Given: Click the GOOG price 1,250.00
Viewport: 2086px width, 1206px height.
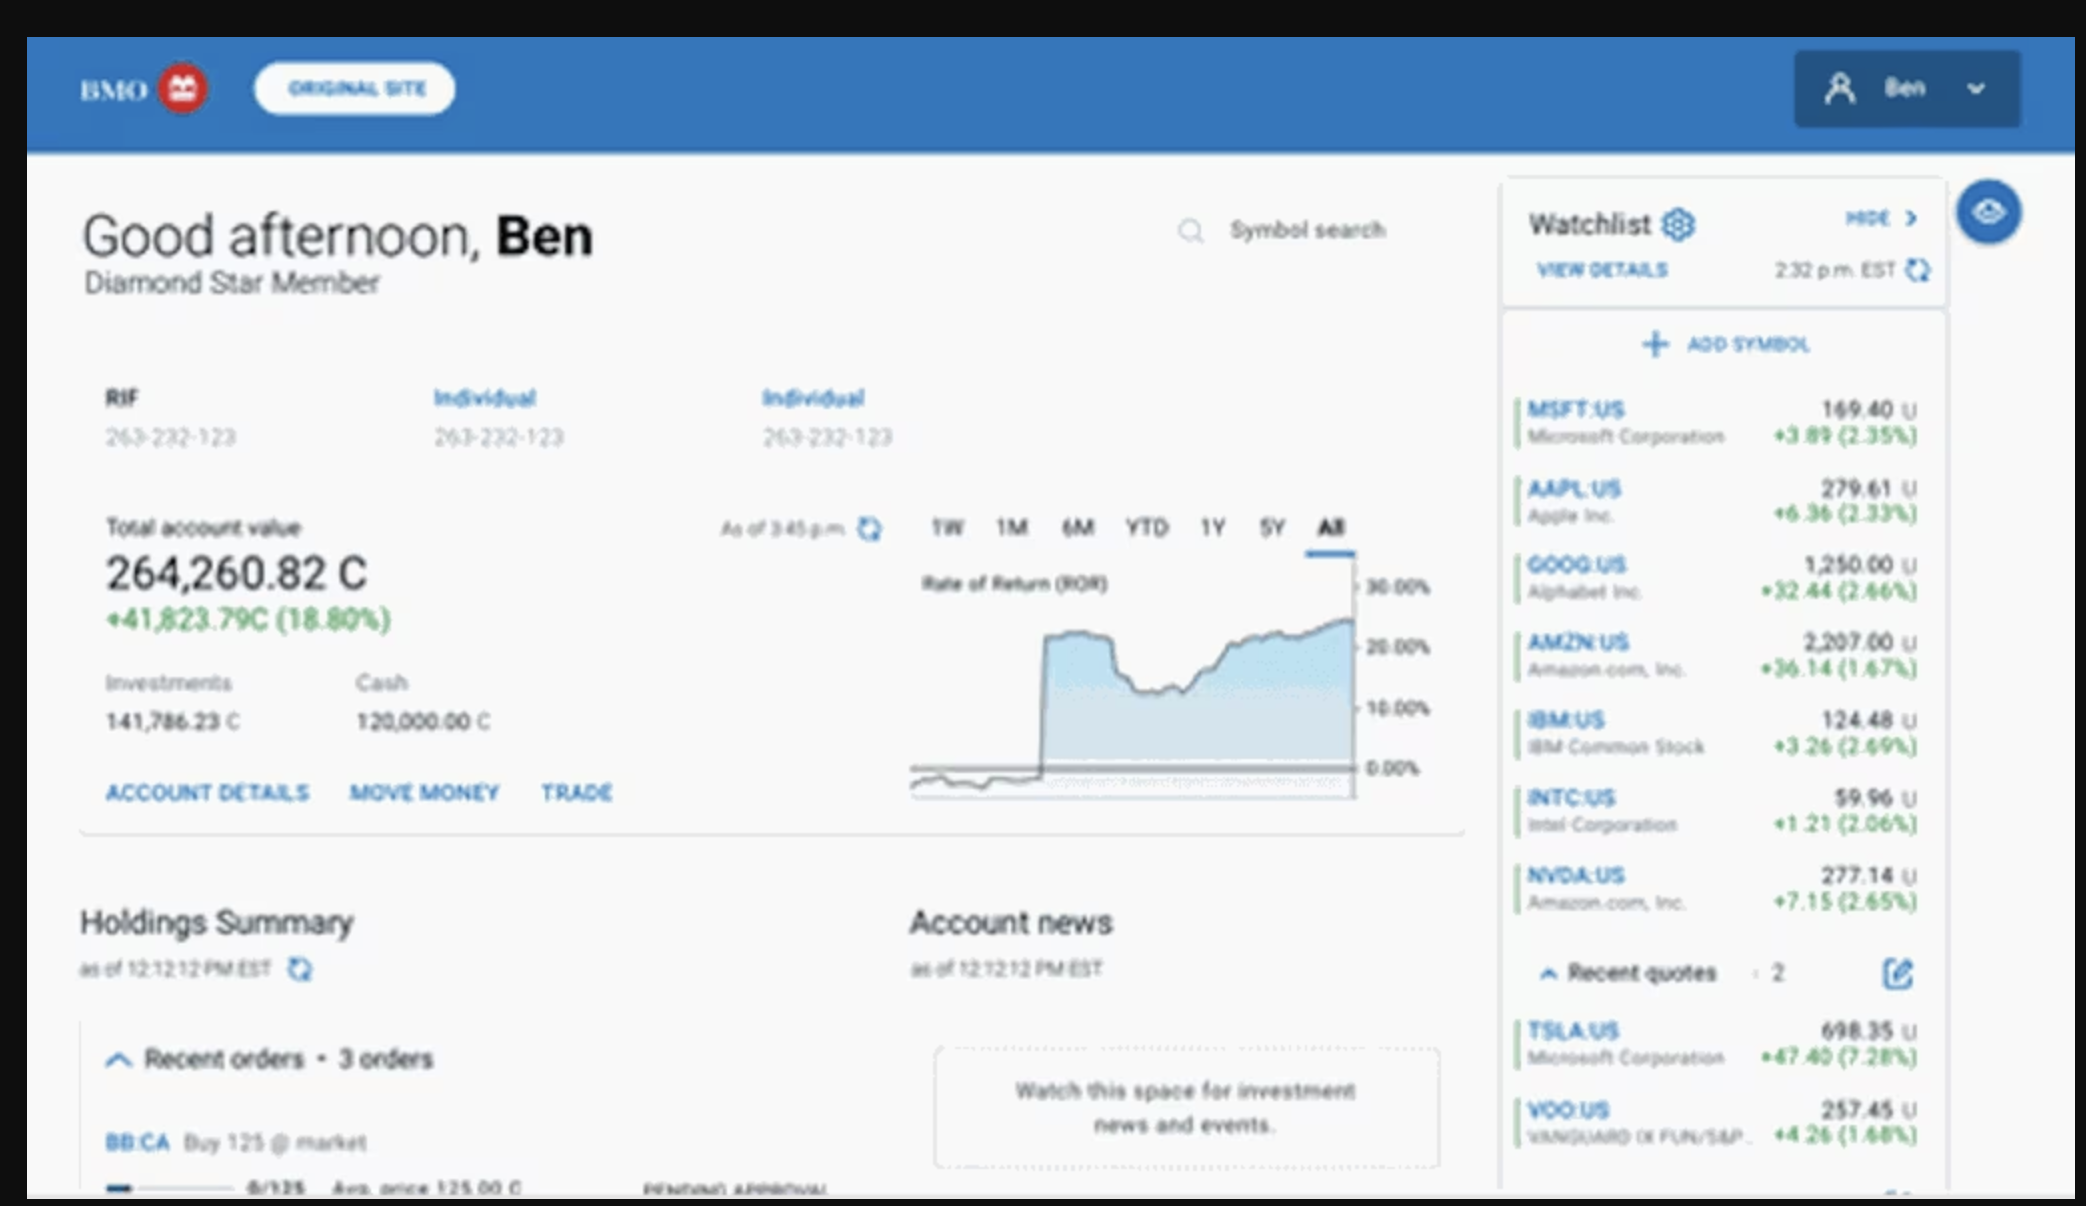Looking at the screenshot, I should click(x=1848, y=564).
